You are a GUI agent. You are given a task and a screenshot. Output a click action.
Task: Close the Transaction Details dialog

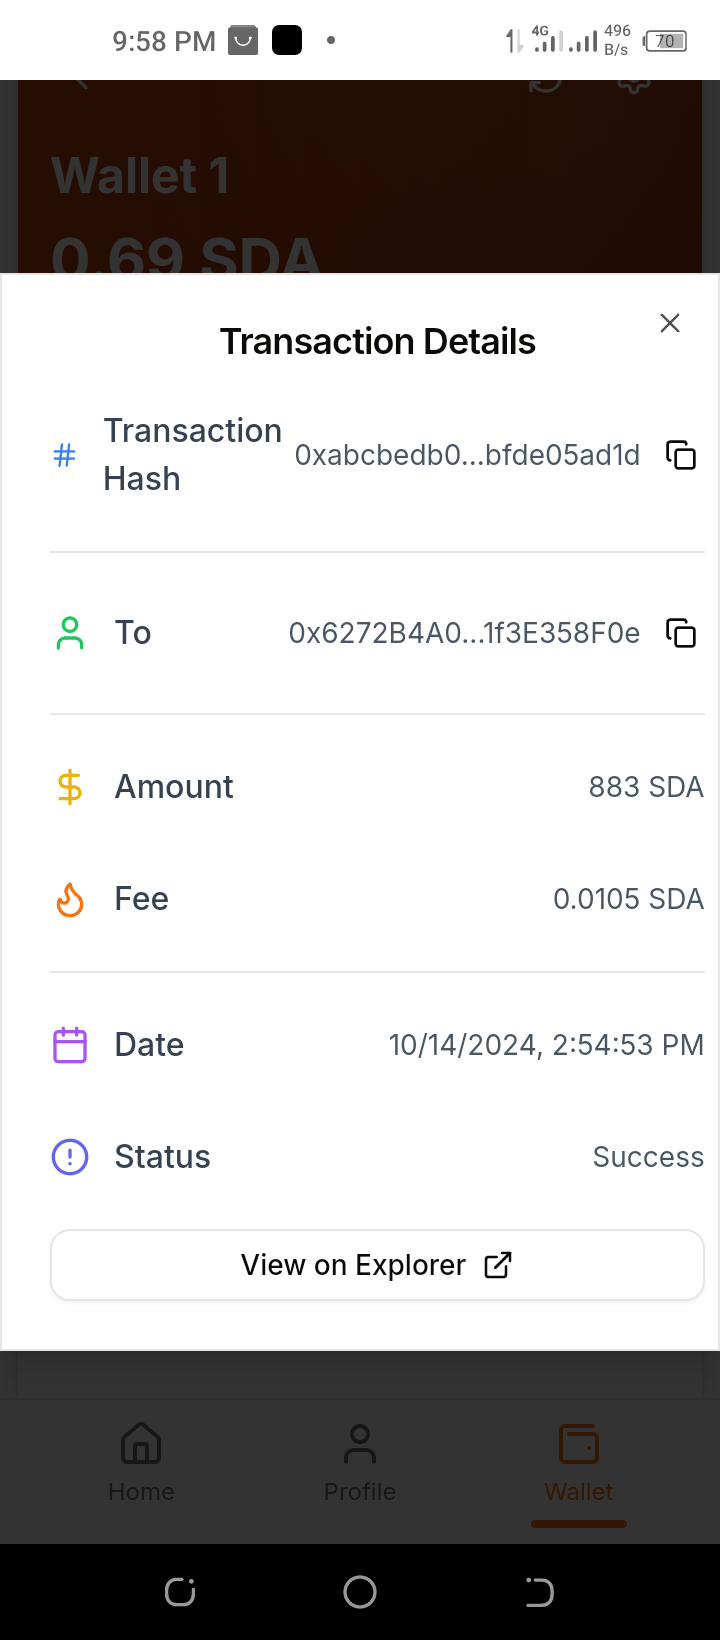pyautogui.click(x=670, y=323)
